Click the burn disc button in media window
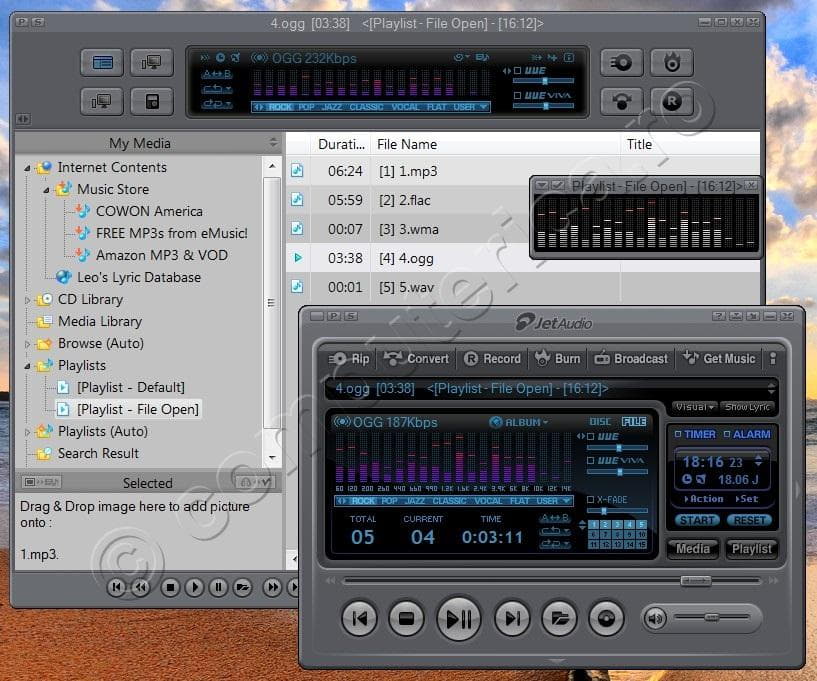This screenshot has height=681, width=817. point(672,63)
